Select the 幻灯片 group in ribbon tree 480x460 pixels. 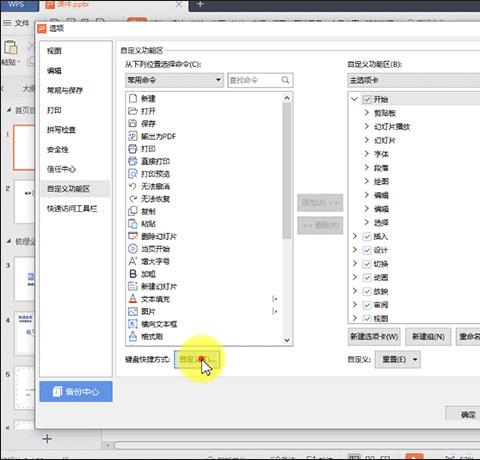point(385,140)
